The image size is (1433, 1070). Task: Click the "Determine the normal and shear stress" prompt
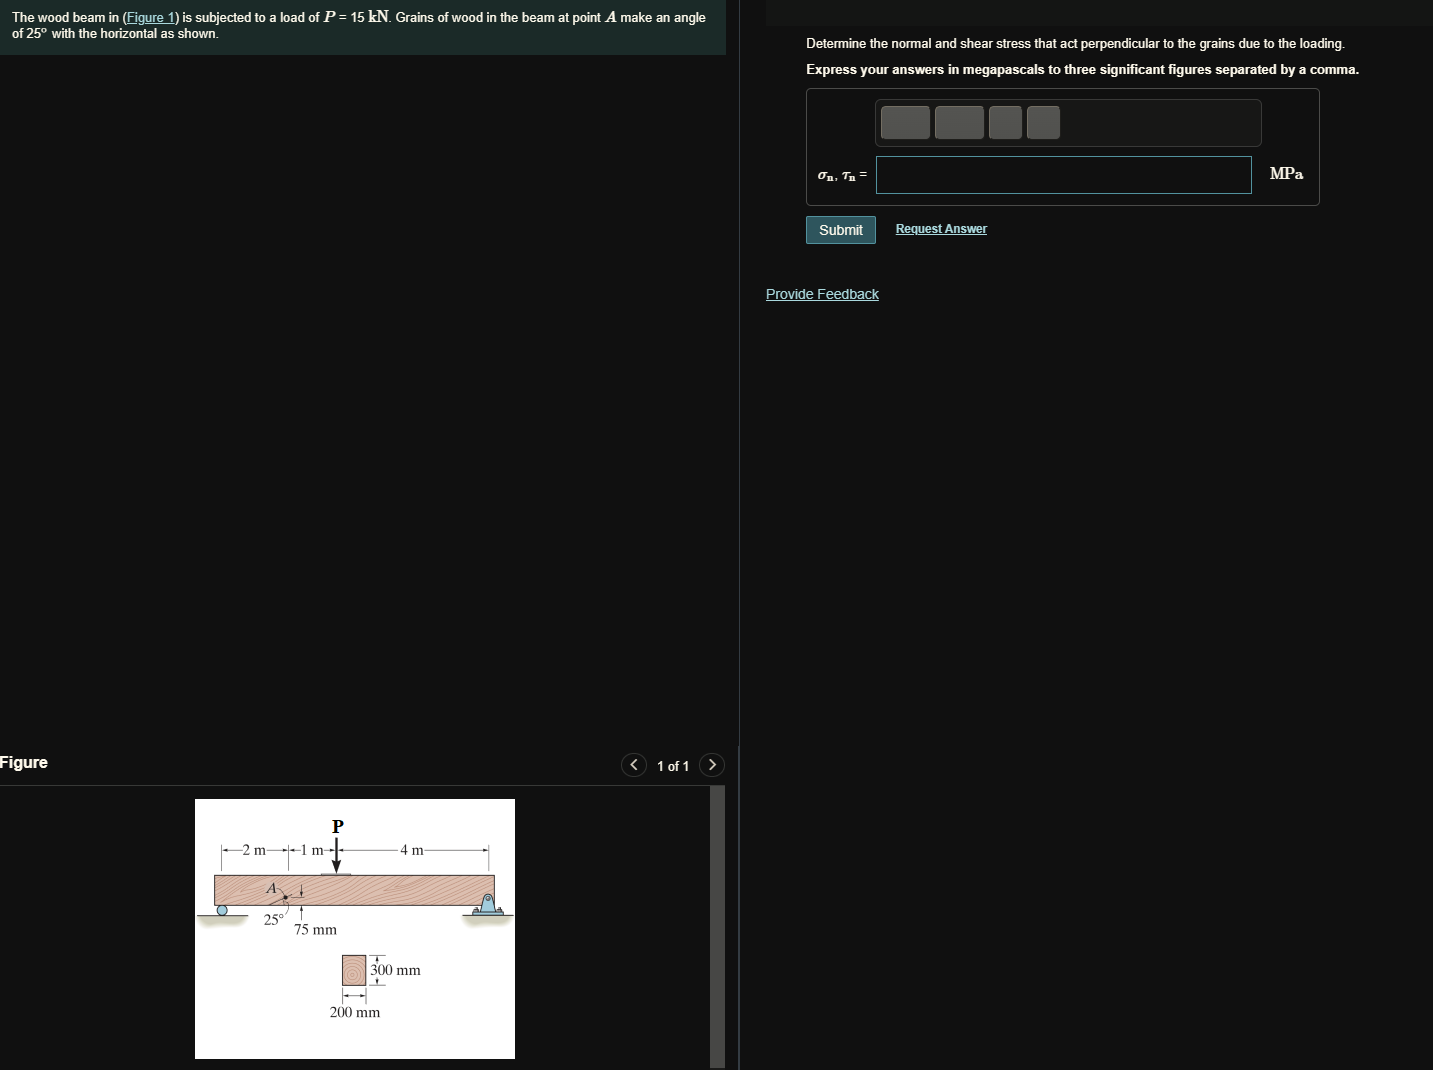click(1076, 44)
